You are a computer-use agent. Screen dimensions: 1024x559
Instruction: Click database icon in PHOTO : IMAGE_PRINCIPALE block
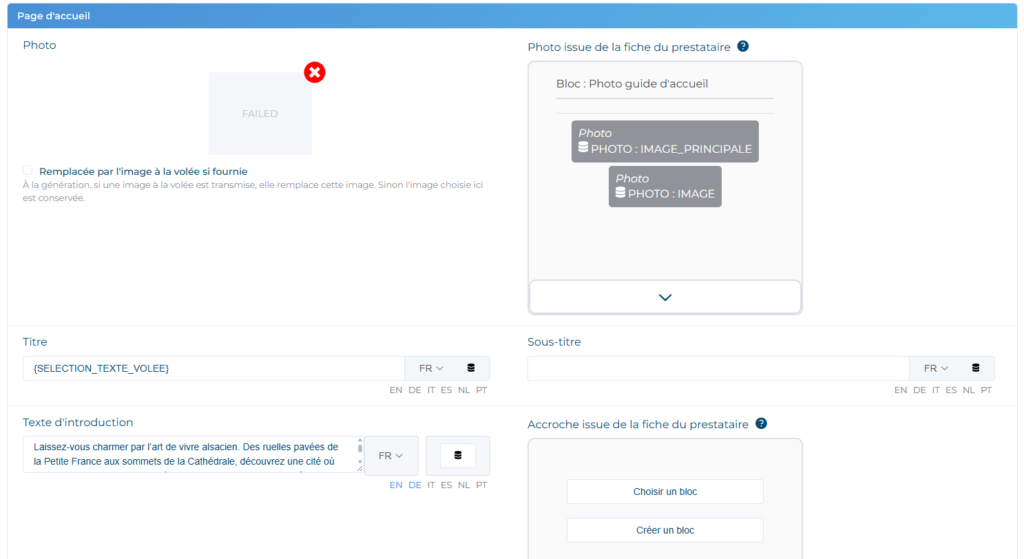[583, 147]
